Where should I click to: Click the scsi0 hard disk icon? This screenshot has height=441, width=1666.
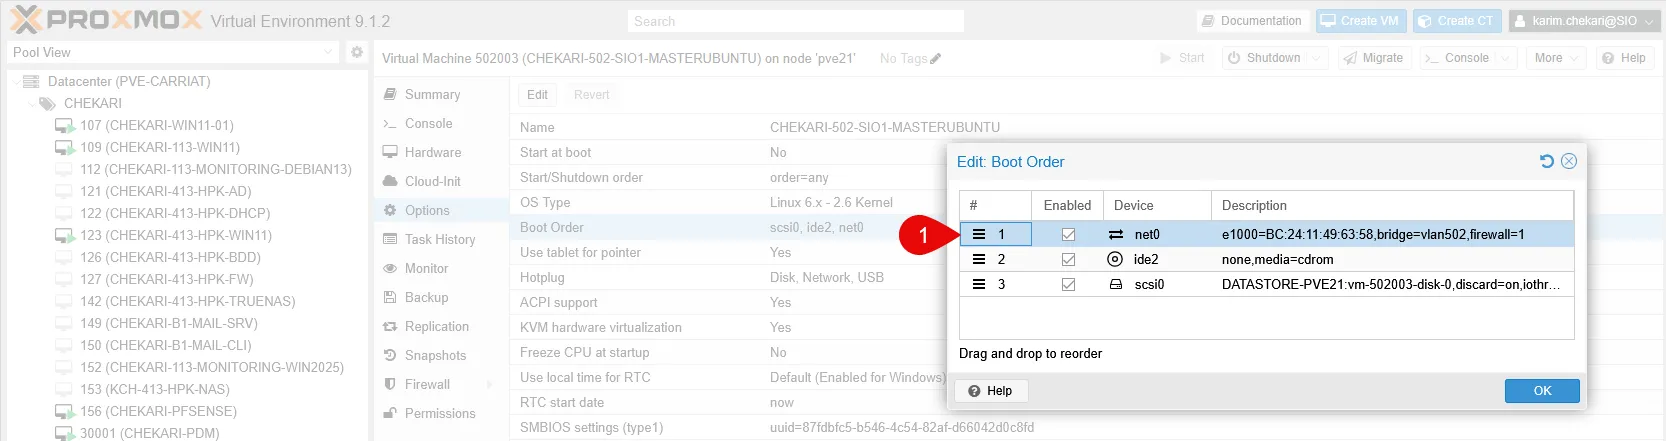click(x=1116, y=284)
